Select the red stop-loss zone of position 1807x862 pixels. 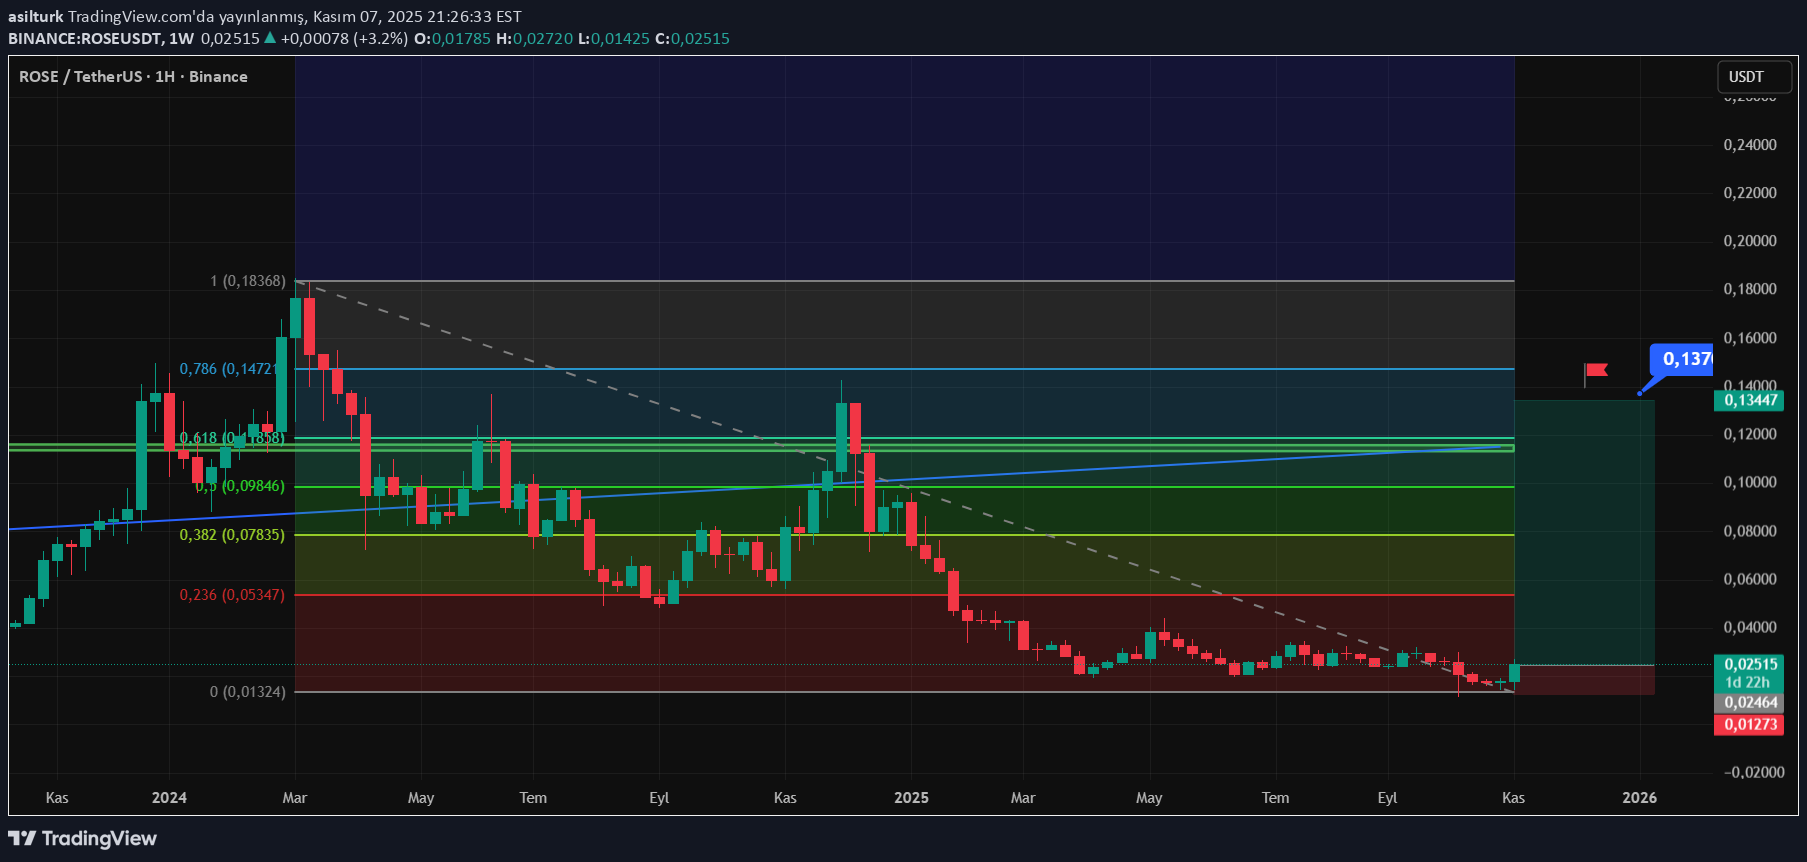click(x=1584, y=680)
